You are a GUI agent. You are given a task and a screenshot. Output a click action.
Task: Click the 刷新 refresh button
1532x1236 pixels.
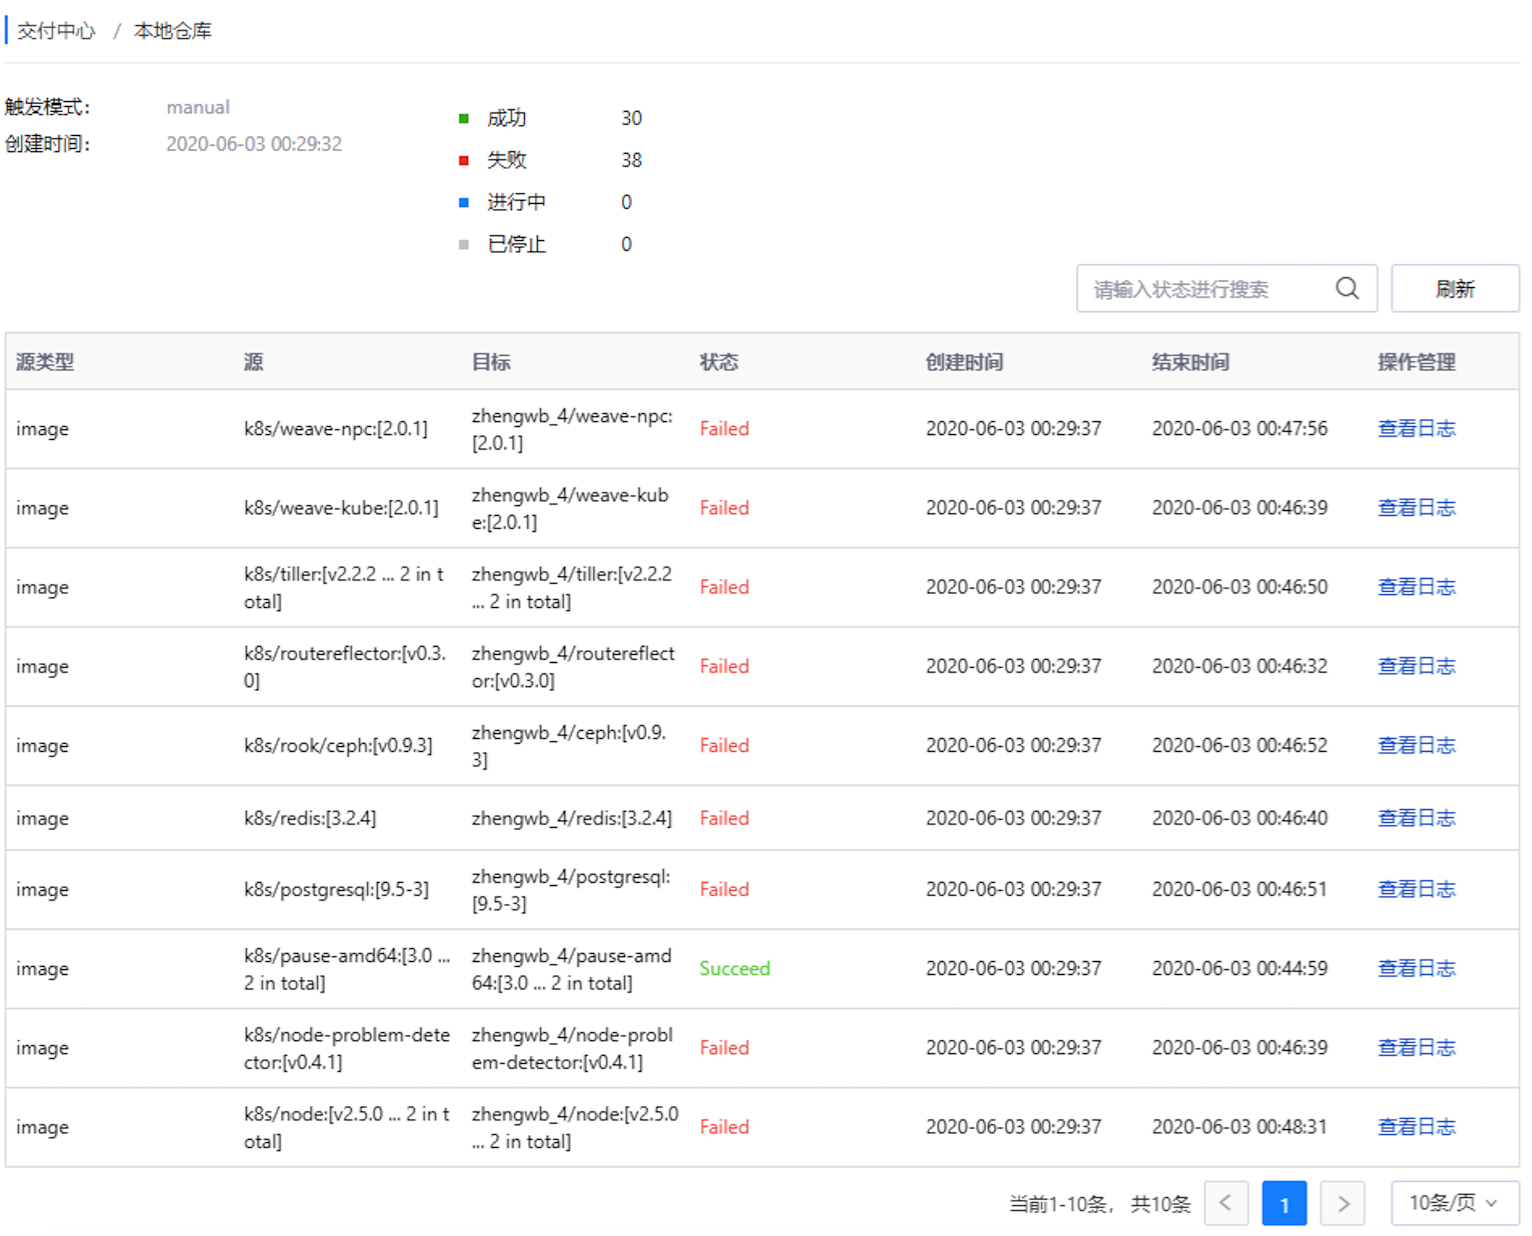pyautogui.click(x=1455, y=288)
